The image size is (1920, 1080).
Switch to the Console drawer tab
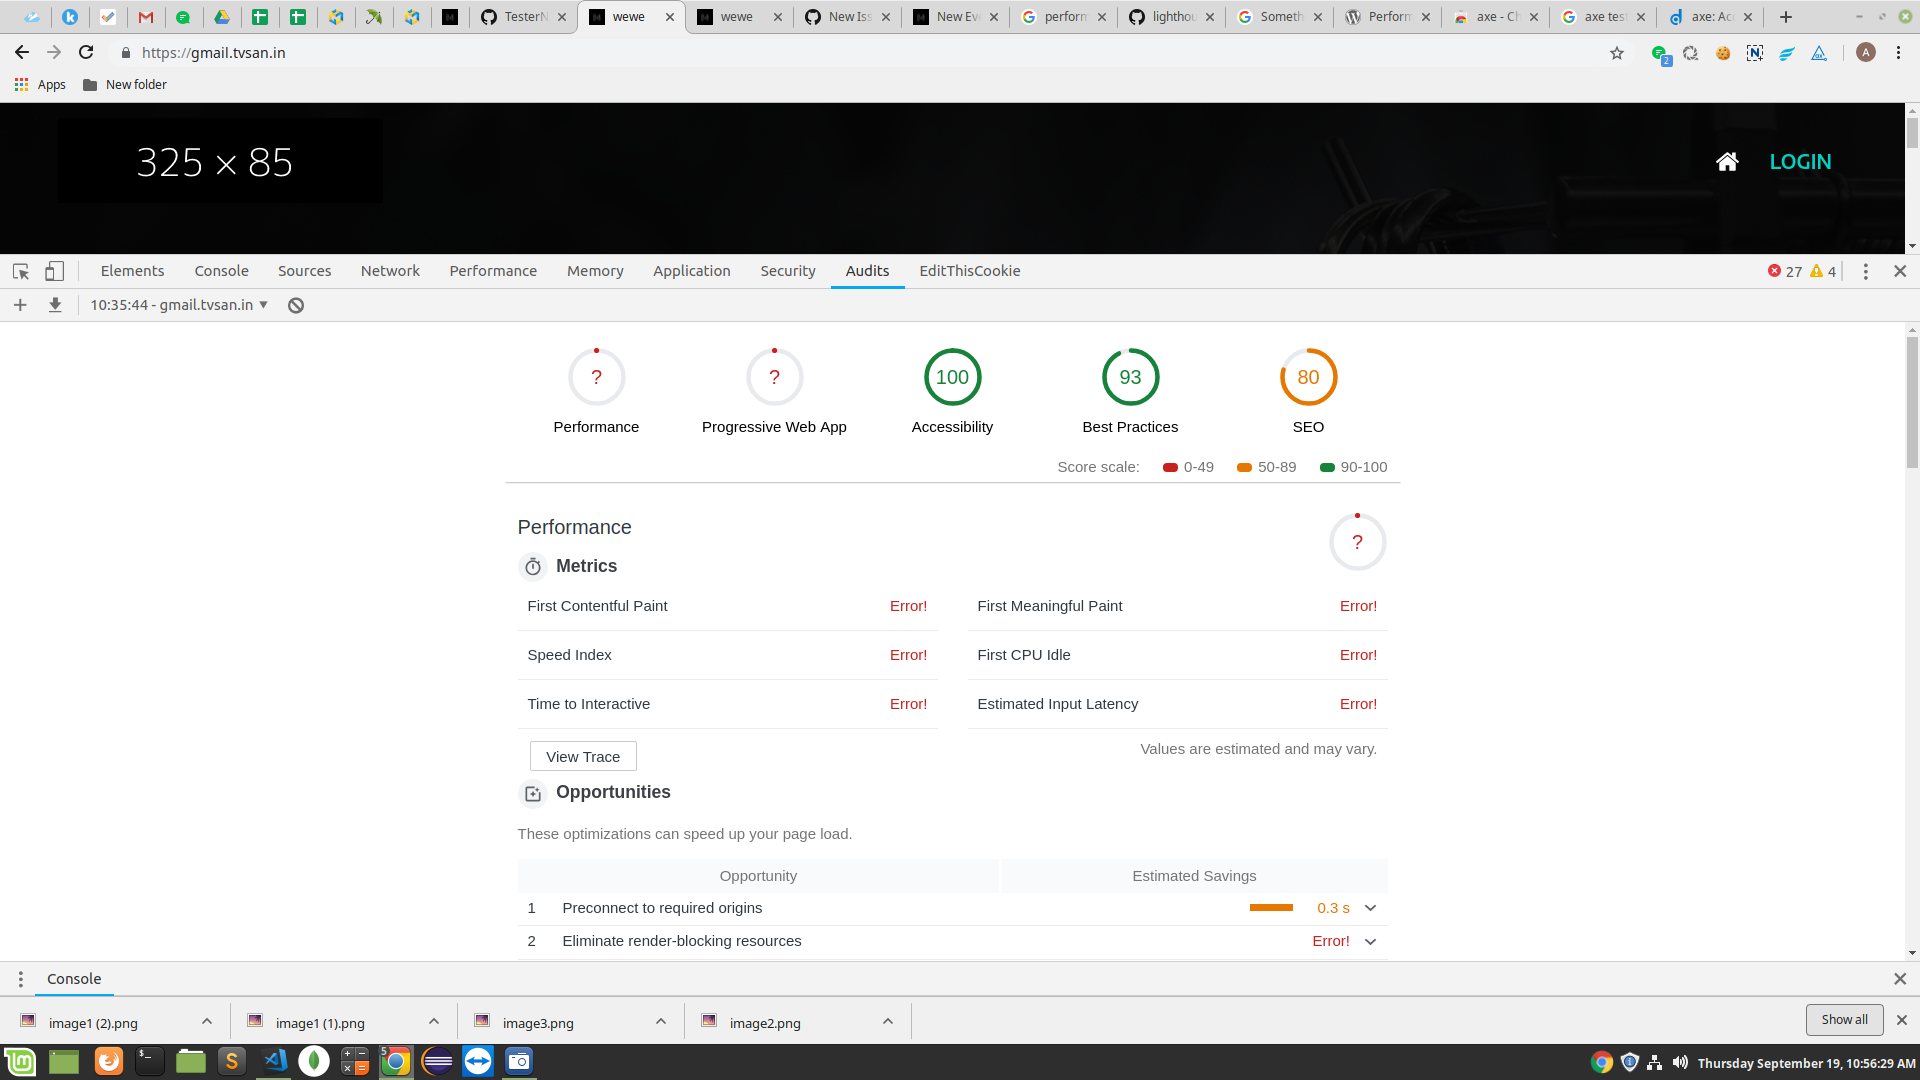click(x=74, y=979)
